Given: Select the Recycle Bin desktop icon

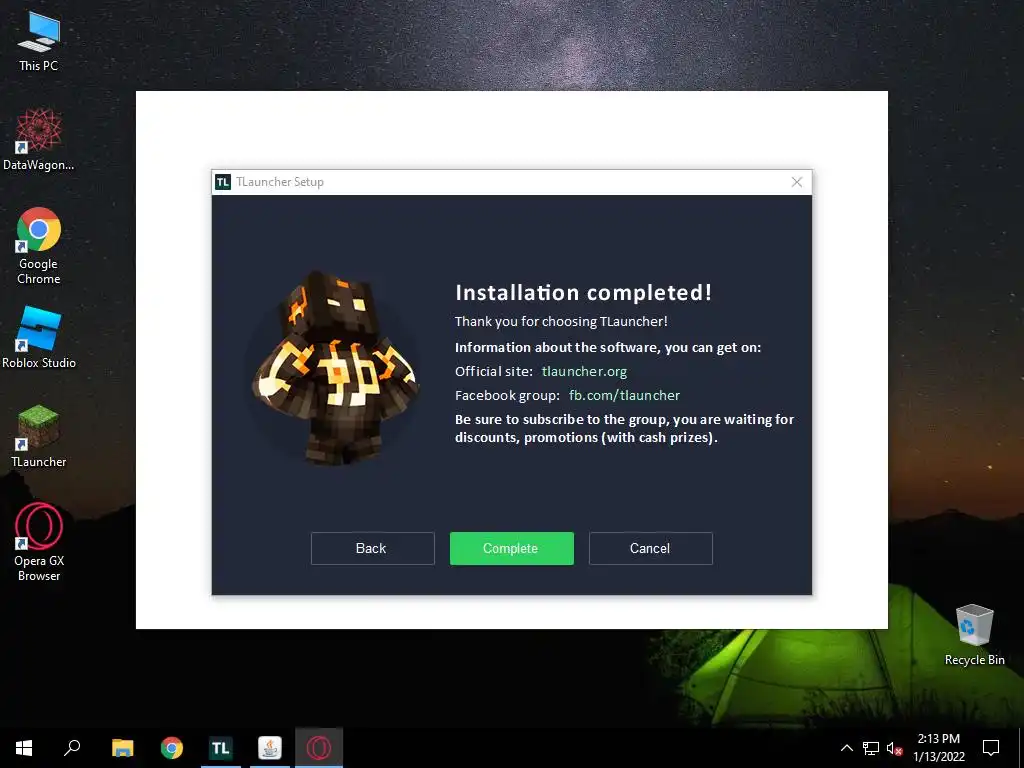Looking at the screenshot, I should click(x=974, y=635).
